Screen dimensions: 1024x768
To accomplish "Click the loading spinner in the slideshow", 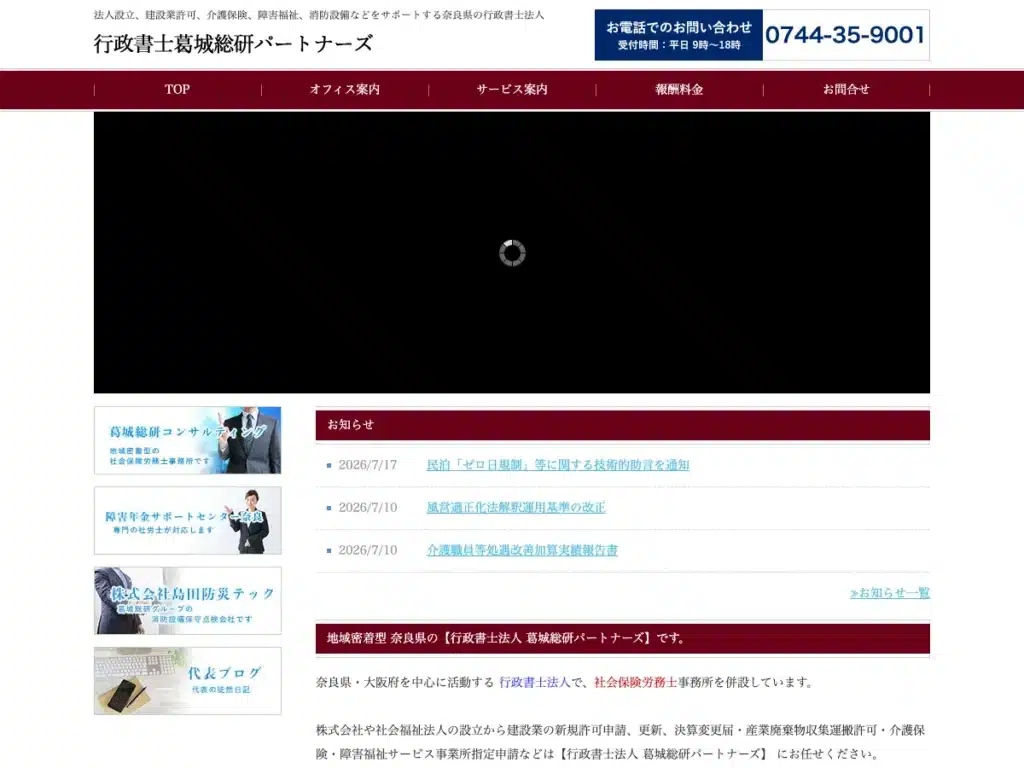I will coord(512,253).
